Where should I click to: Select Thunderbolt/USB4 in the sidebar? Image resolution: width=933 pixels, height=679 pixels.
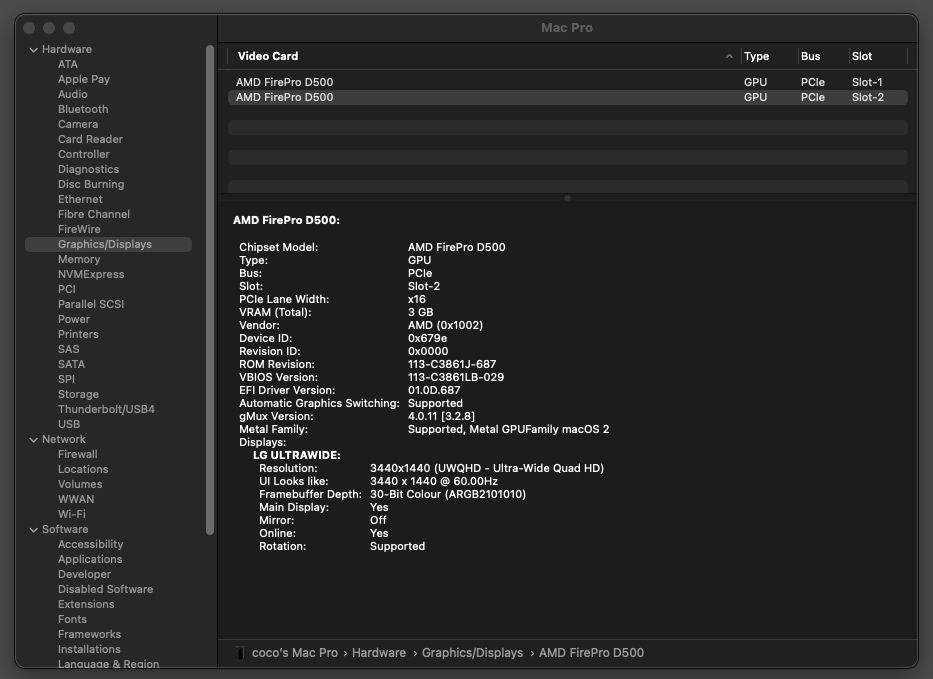click(107, 409)
